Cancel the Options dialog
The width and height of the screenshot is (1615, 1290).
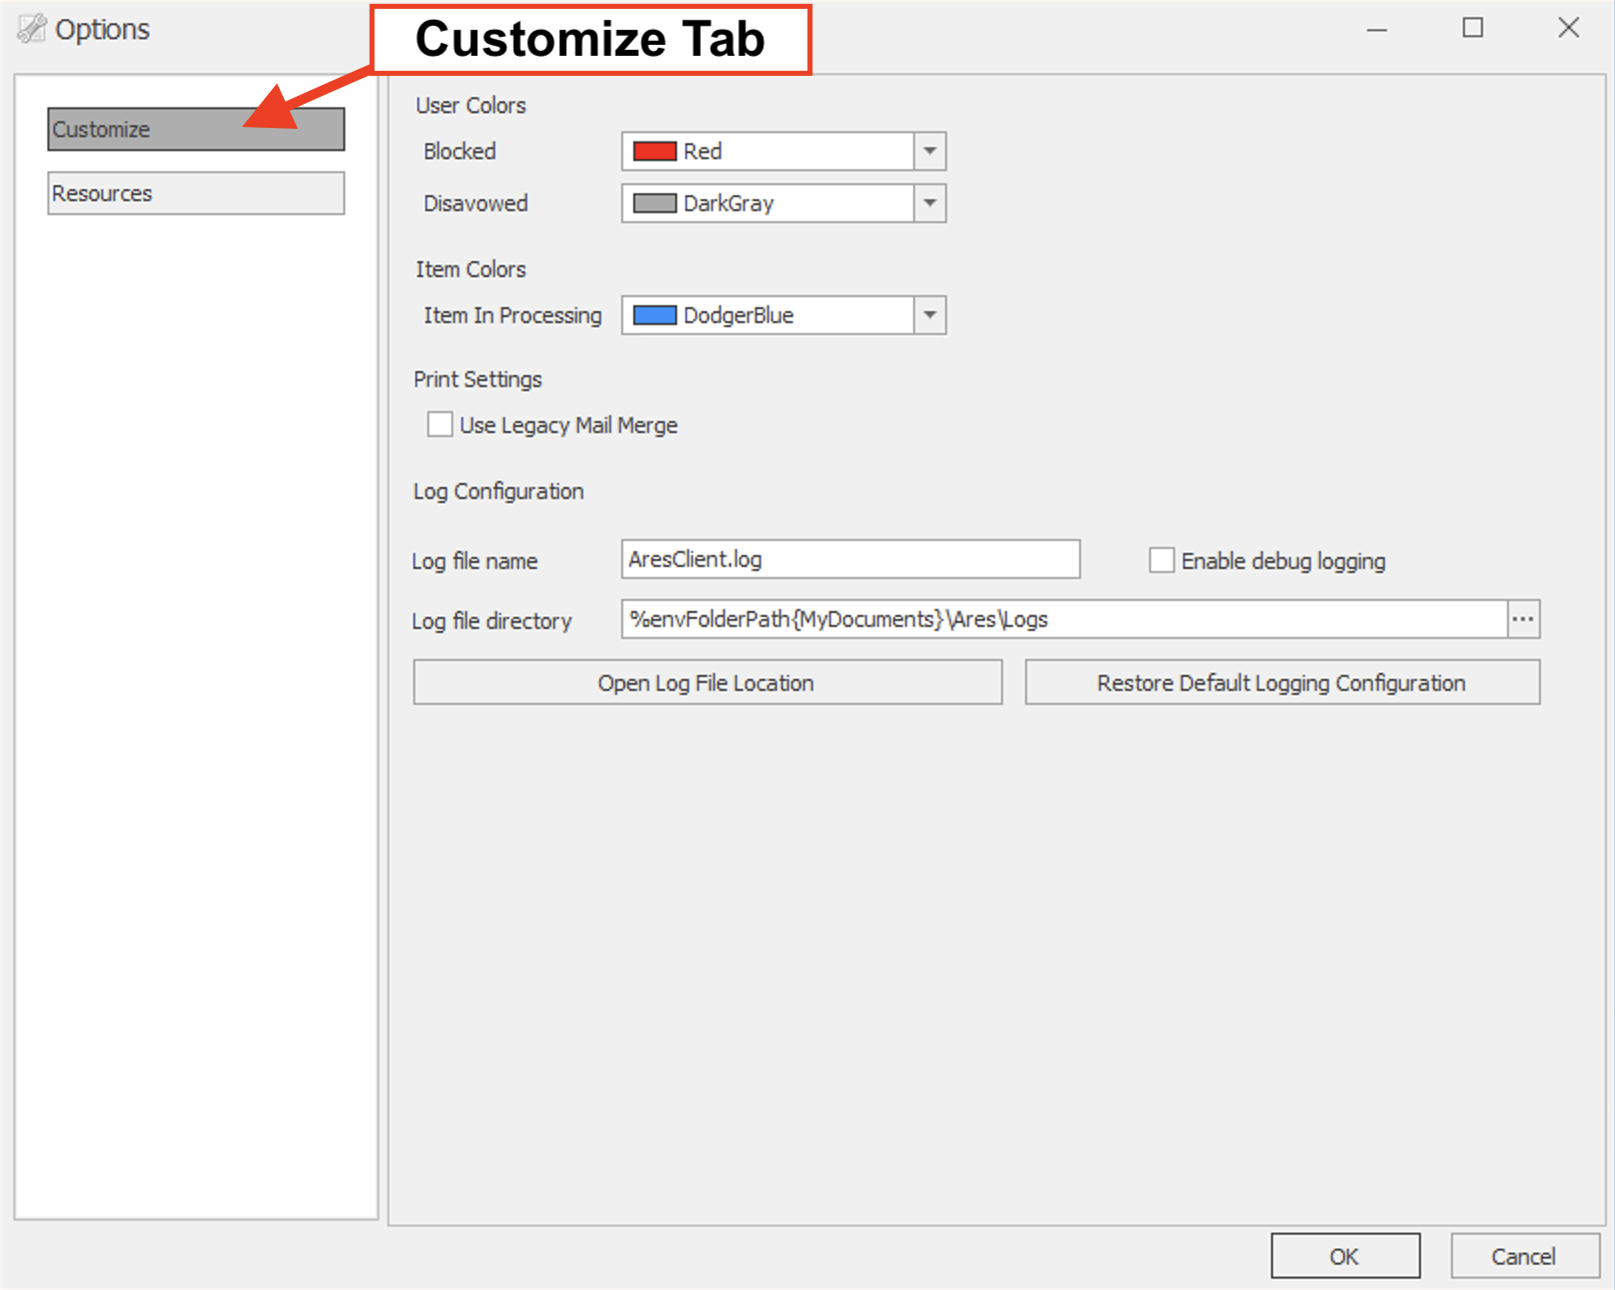tap(1523, 1256)
